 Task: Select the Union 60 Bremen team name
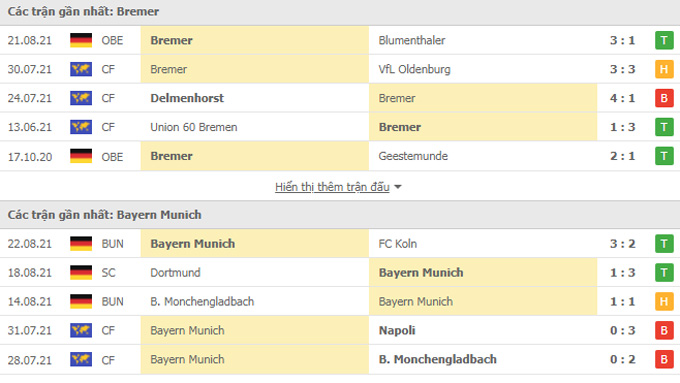[x=194, y=127]
